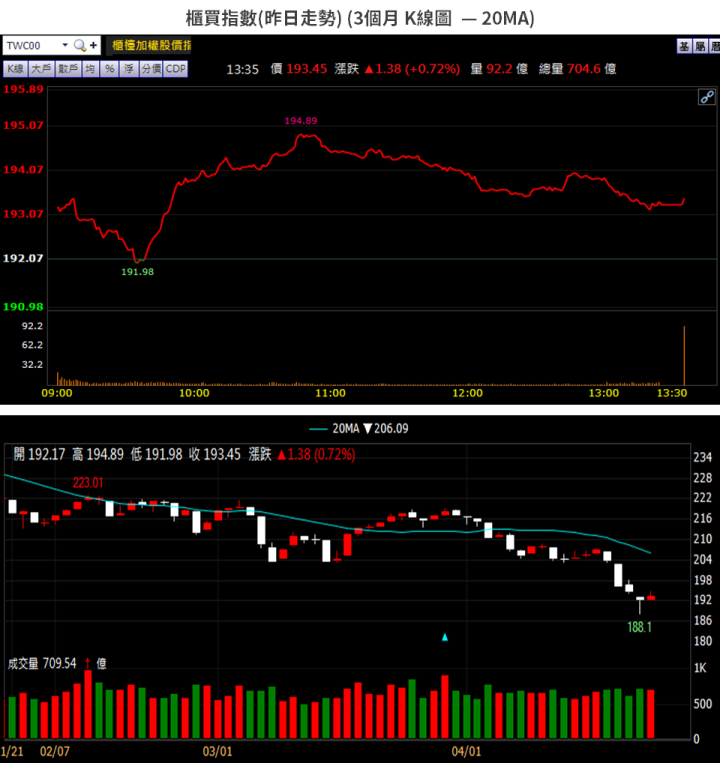Click the chain link icon on chart
Viewport: 720px width, 763px height.
[706, 97]
